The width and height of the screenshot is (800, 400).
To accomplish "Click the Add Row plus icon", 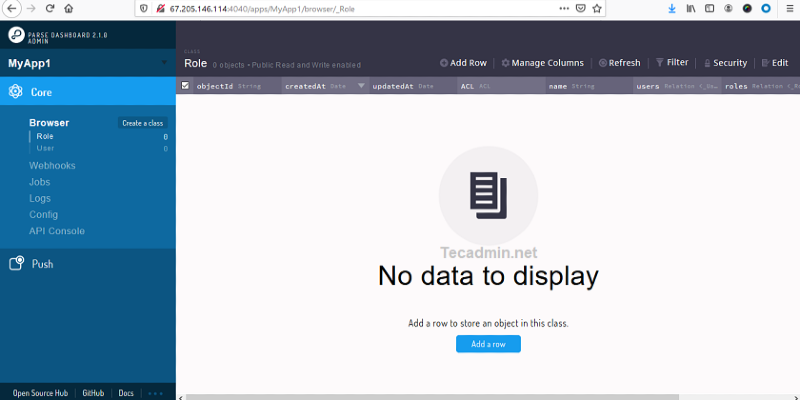I will 443,63.
